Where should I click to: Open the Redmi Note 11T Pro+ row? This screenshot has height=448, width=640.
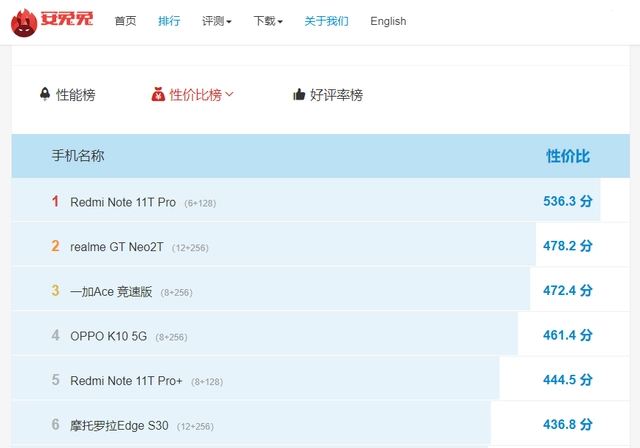coord(126,381)
